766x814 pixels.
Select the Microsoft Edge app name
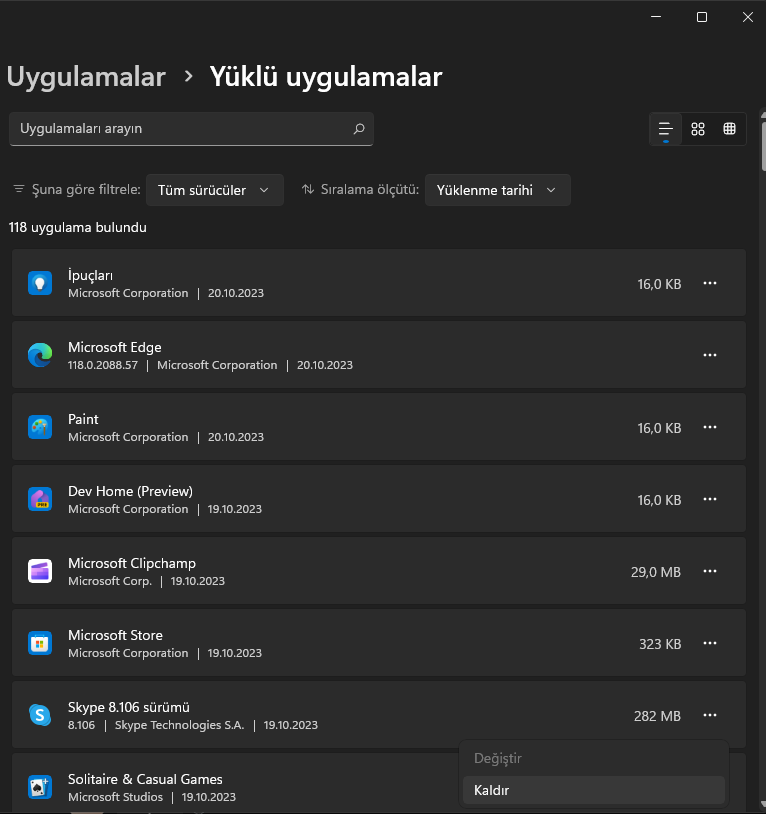(x=115, y=347)
